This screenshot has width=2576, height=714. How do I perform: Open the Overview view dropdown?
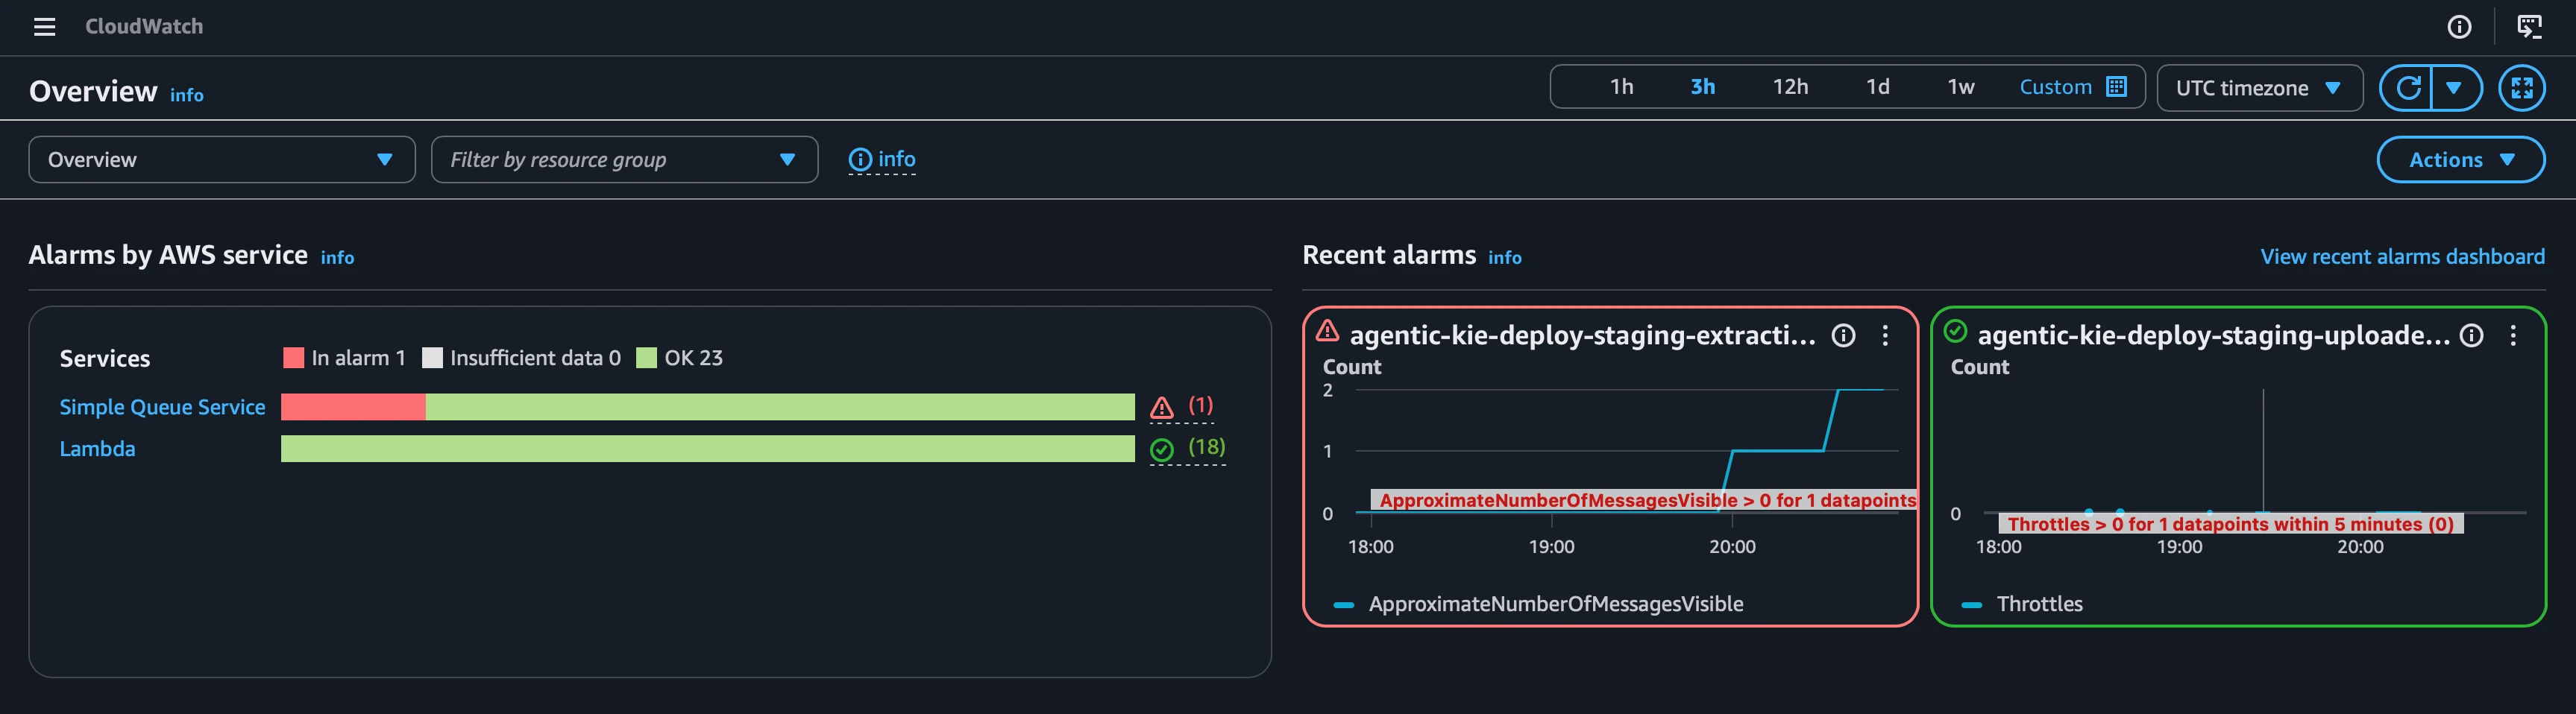[x=222, y=160]
